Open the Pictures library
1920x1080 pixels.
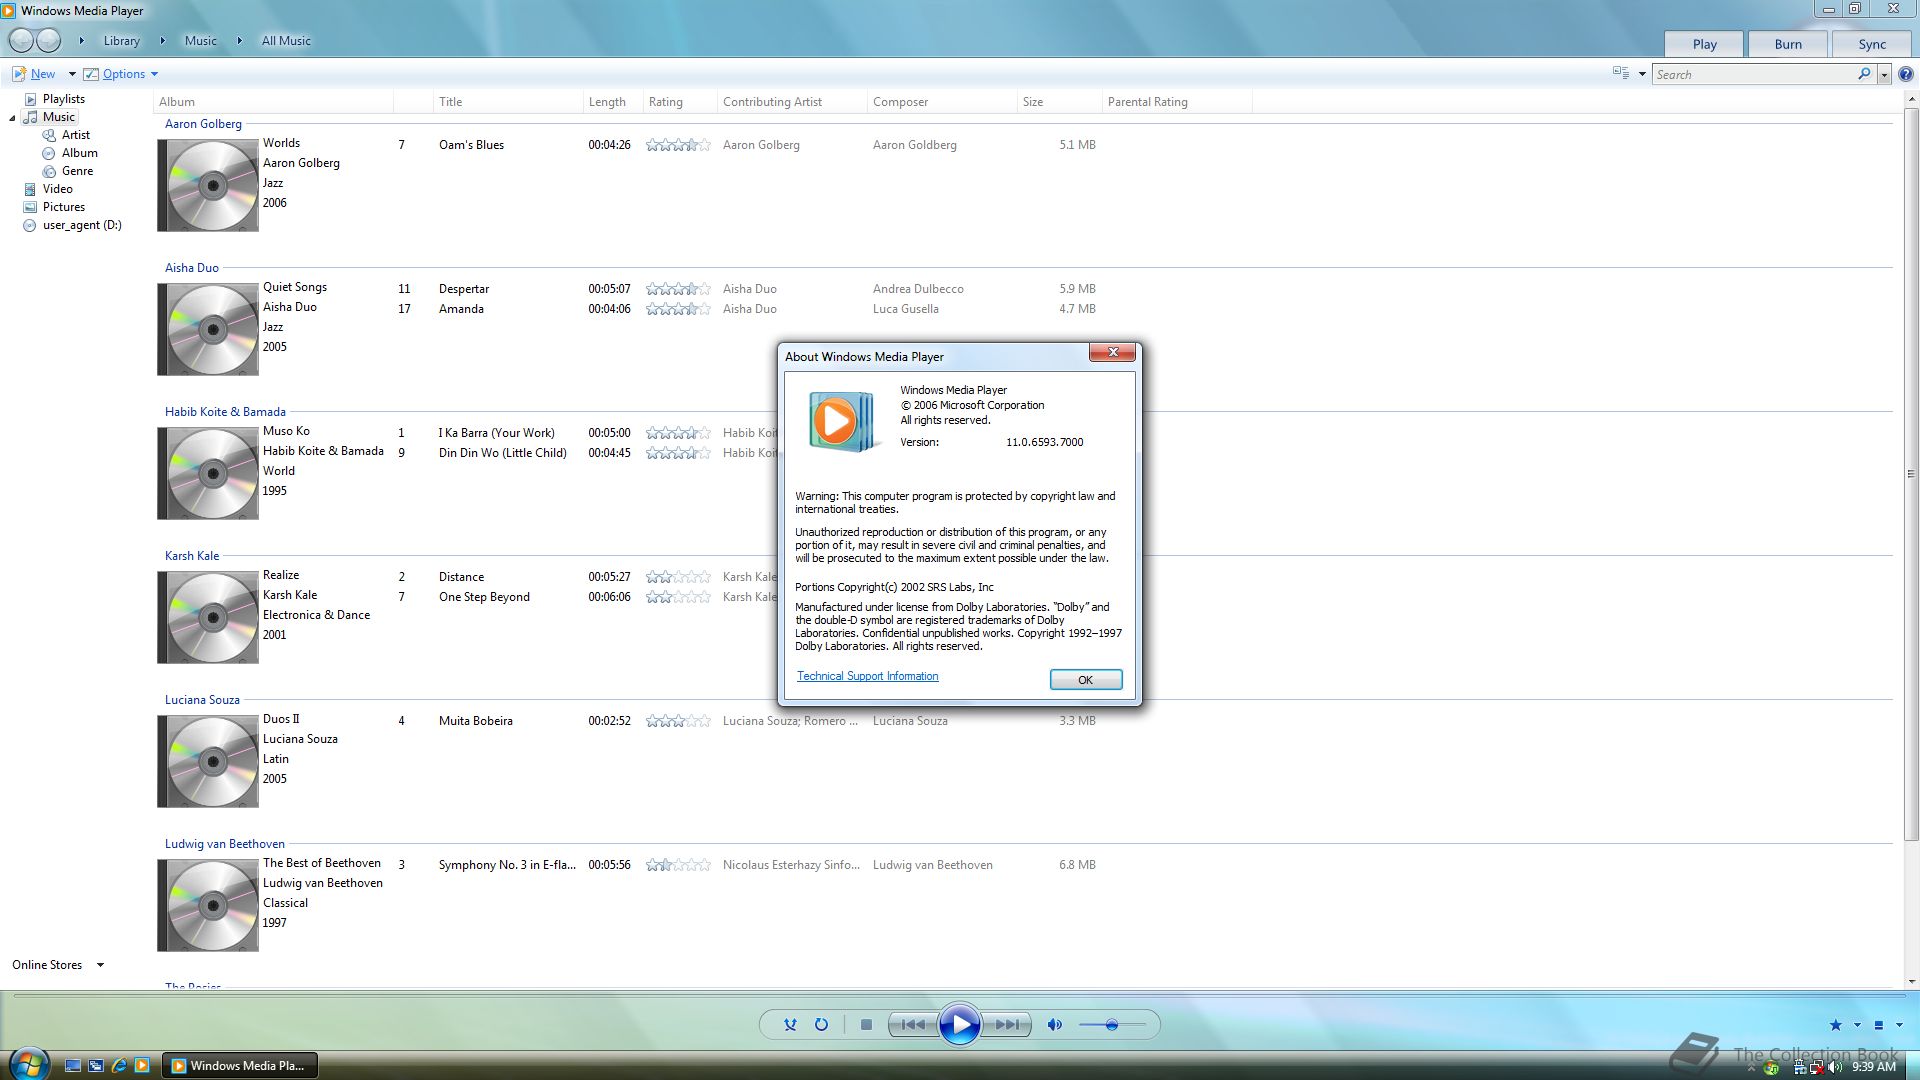[64, 207]
